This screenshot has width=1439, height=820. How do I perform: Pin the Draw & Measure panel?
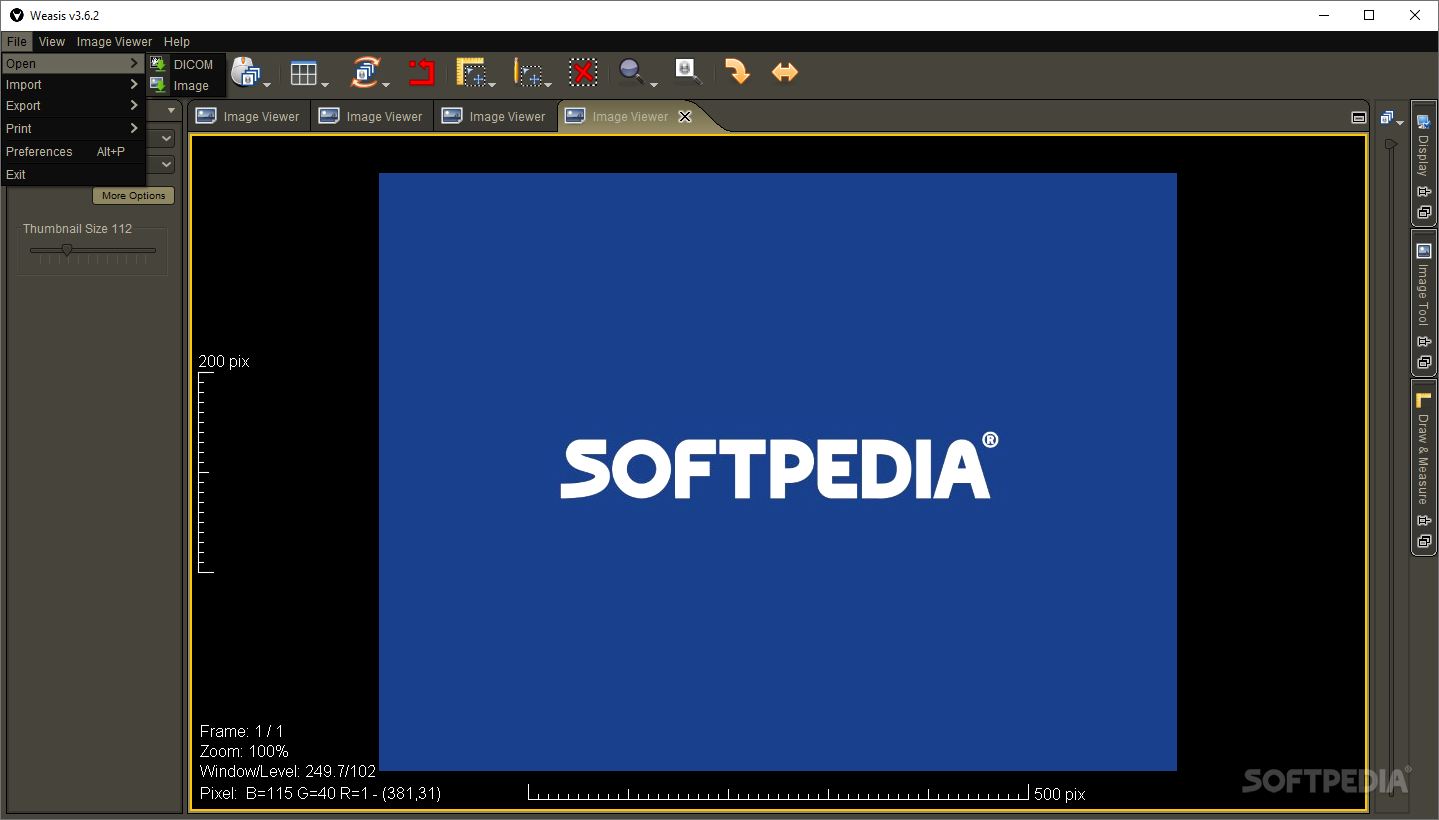pyautogui.click(x=1424, y=520)
